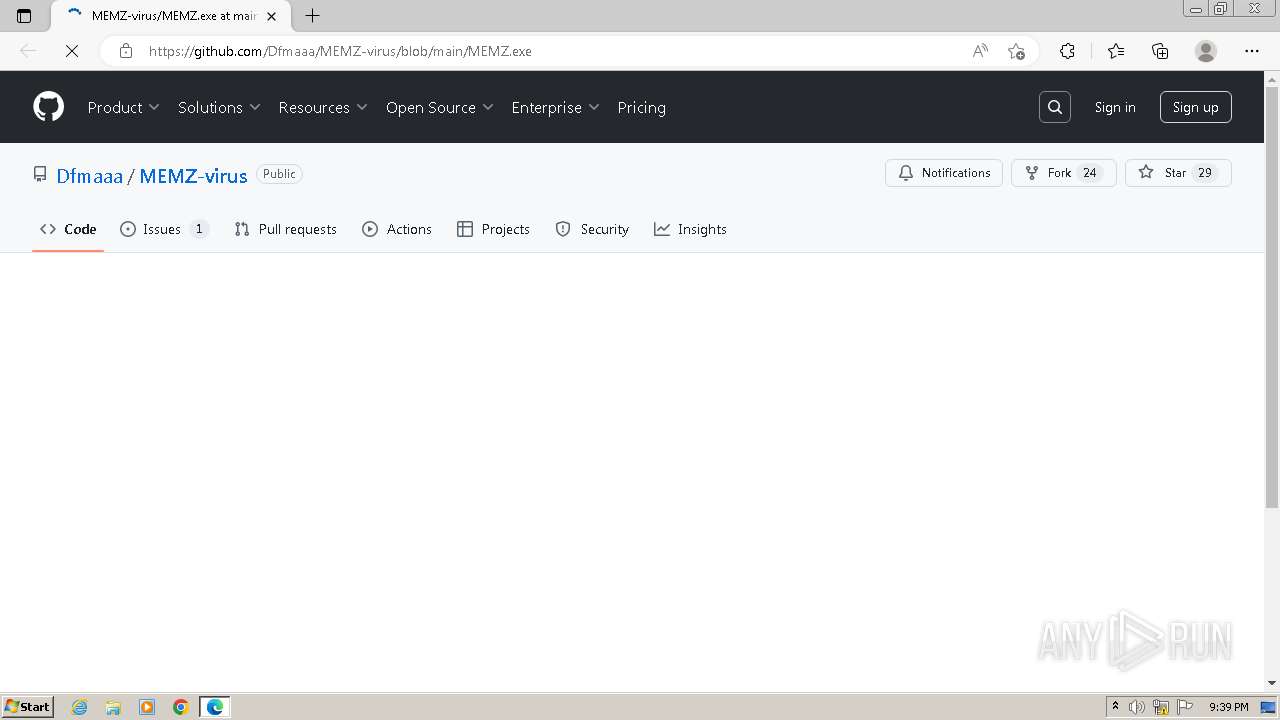
Task: Open a new browser tab
Action: [x=312, y=16]
